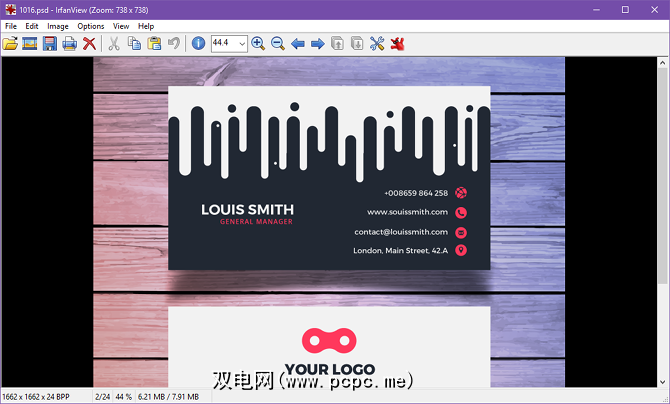670x404 pixels.
Task: Show image information blue icon
Action: [x=198, y=43]
